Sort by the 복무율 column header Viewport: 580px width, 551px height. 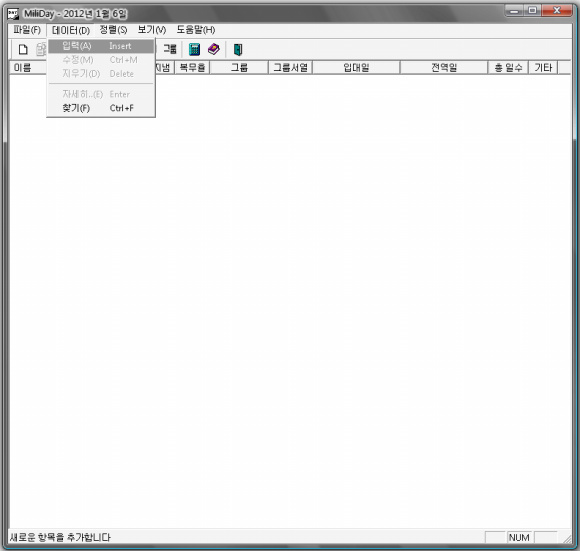192,68
